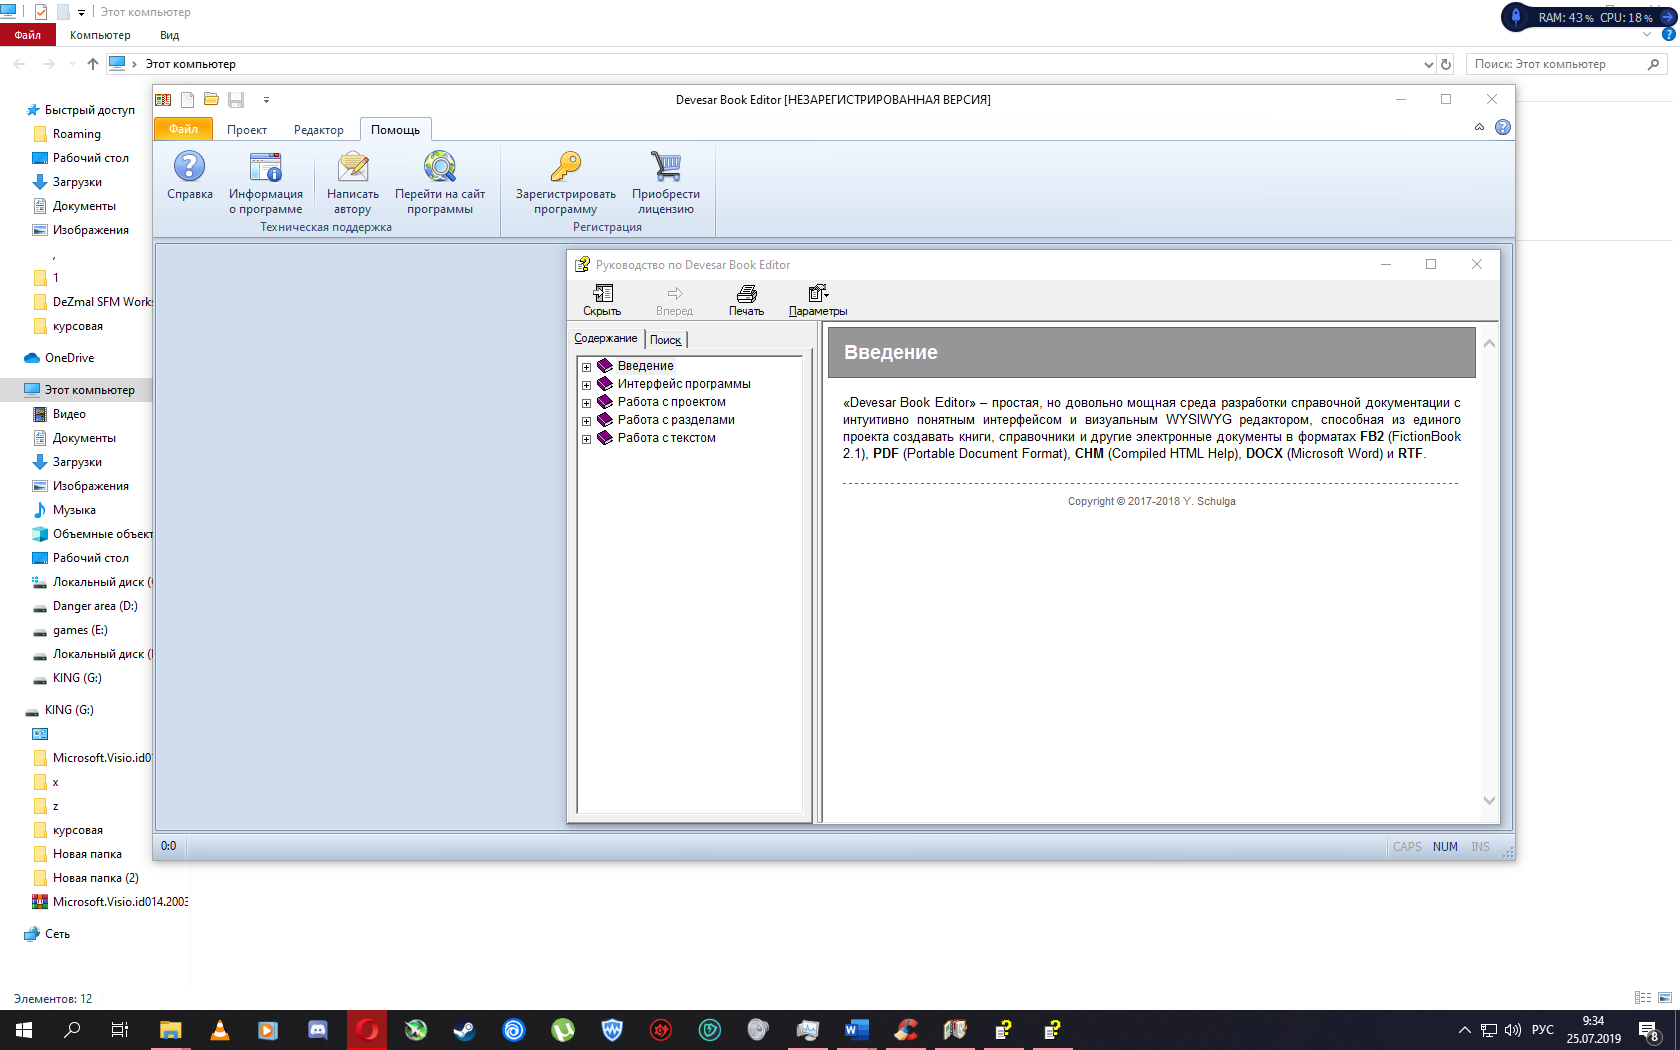Expand Работа с проектом tree node

tap(587, 403)
